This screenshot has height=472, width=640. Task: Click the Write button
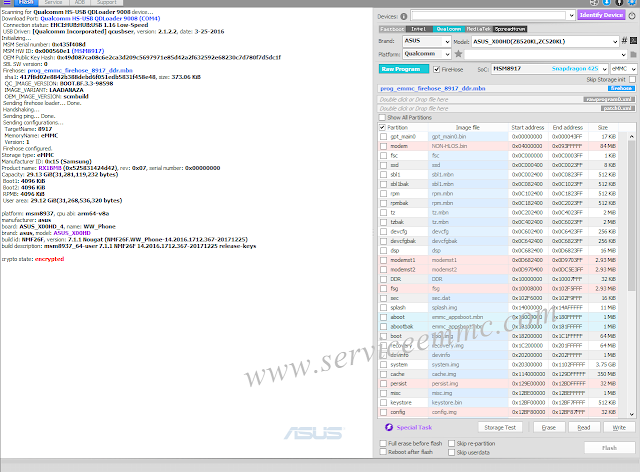pyautogui.click(x=619, y=427)
